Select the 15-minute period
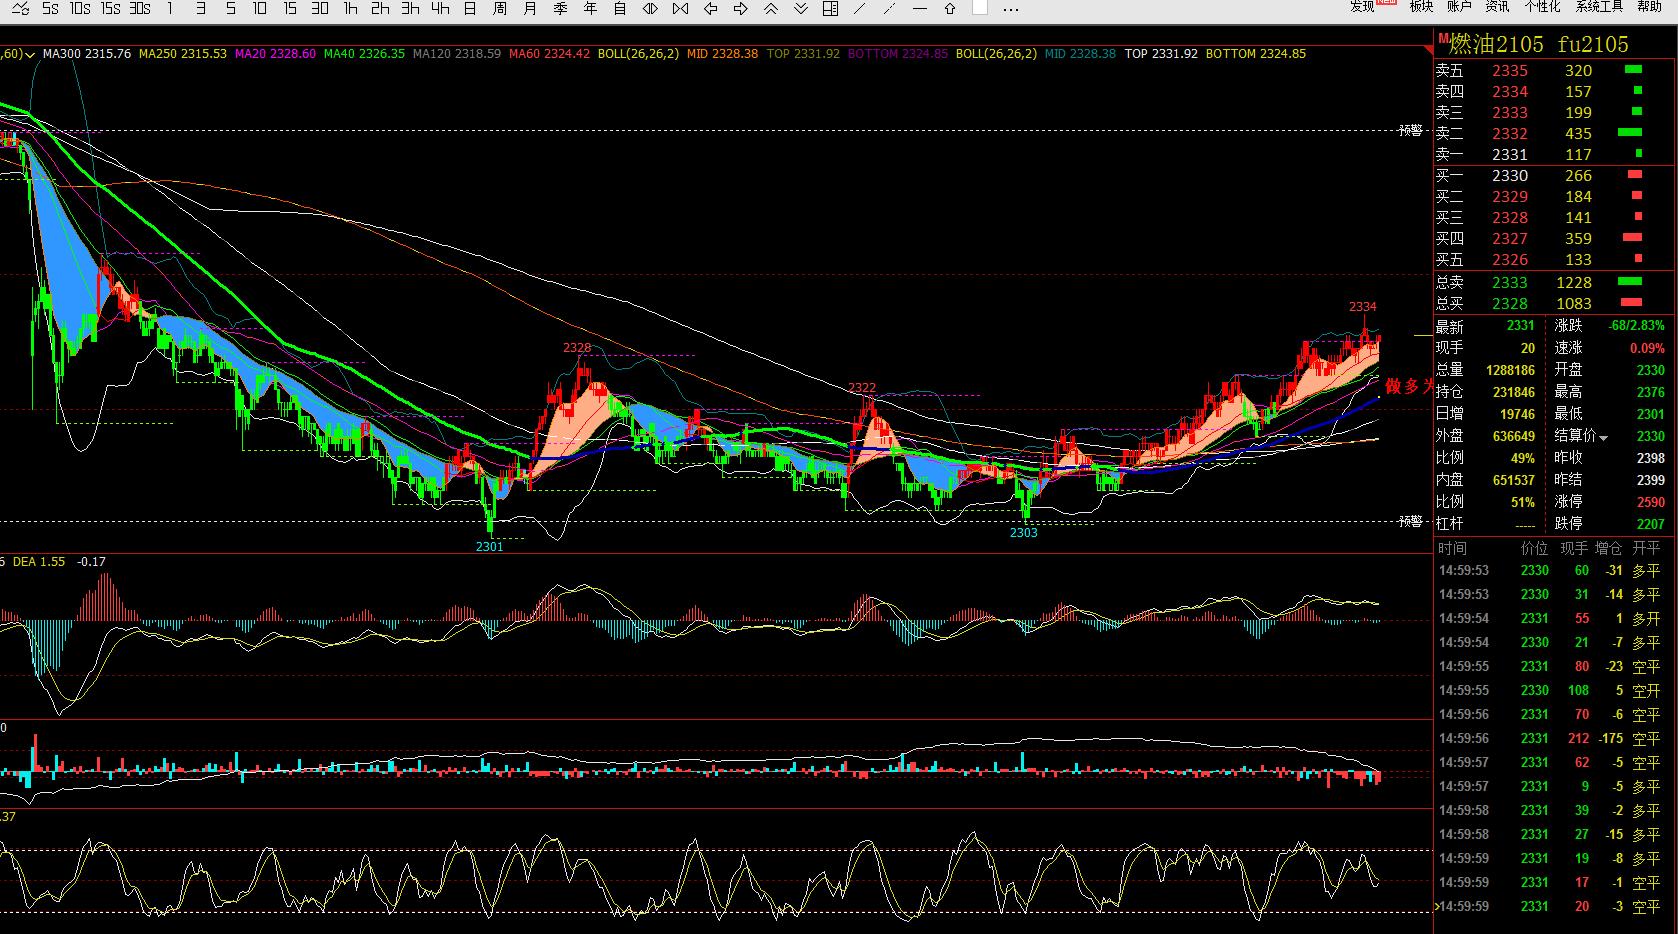The height and width of the screenshot is (934, 1678). [290, 8]
